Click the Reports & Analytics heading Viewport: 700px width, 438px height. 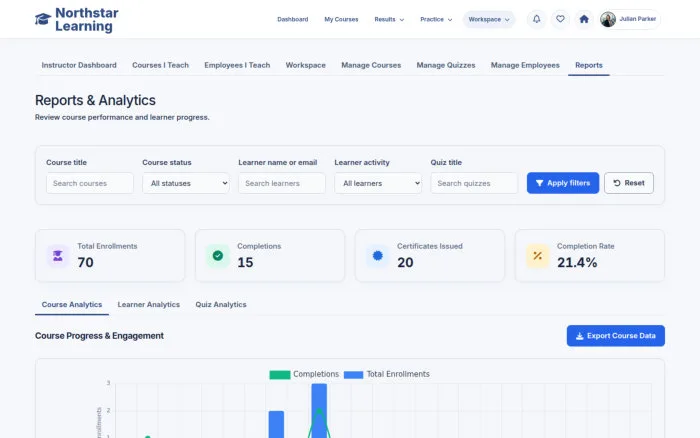click(95, 100)
